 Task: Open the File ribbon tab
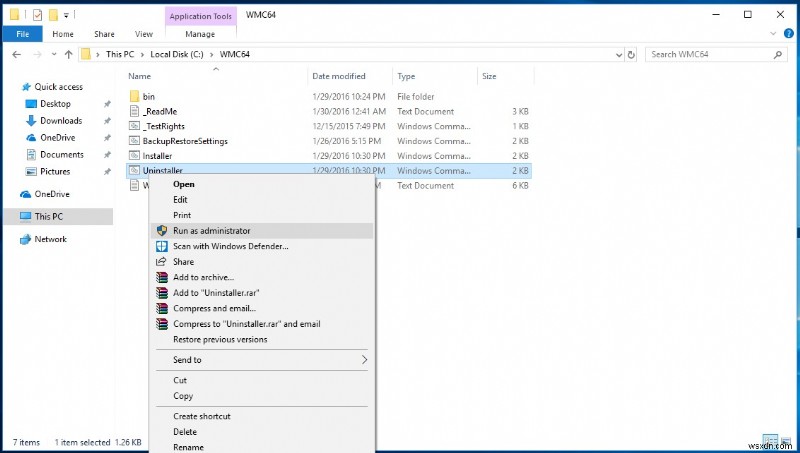[22, 34]
